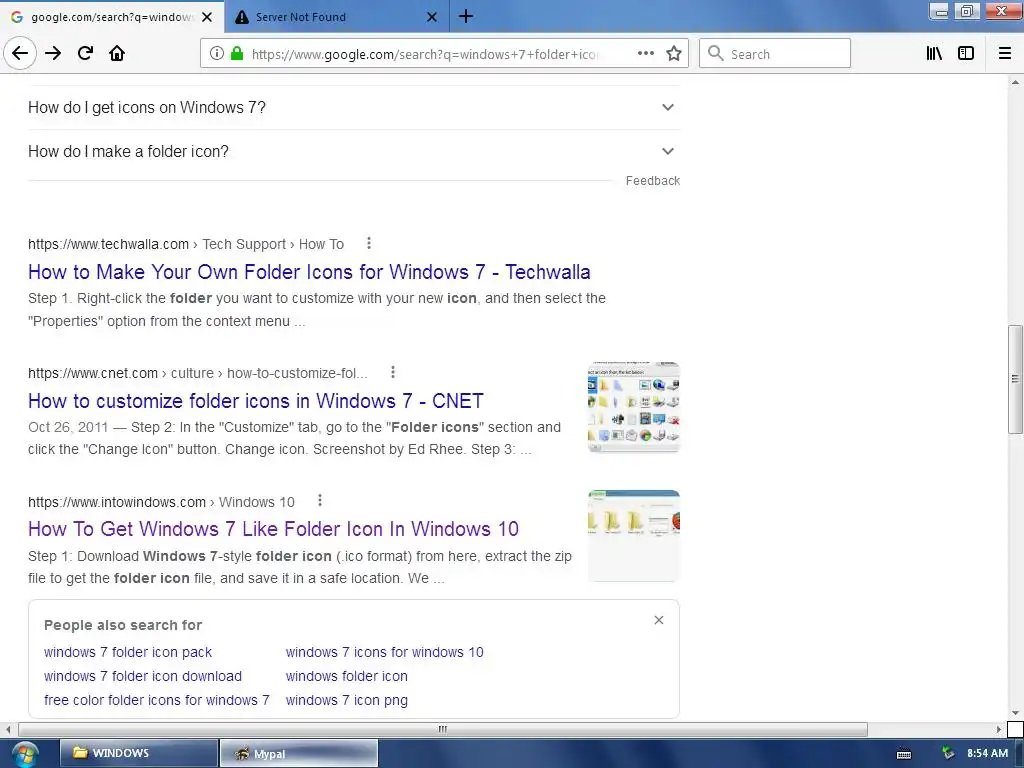Open How to customize folder icons CNET link
The image size is (1024, 768).
256,400
